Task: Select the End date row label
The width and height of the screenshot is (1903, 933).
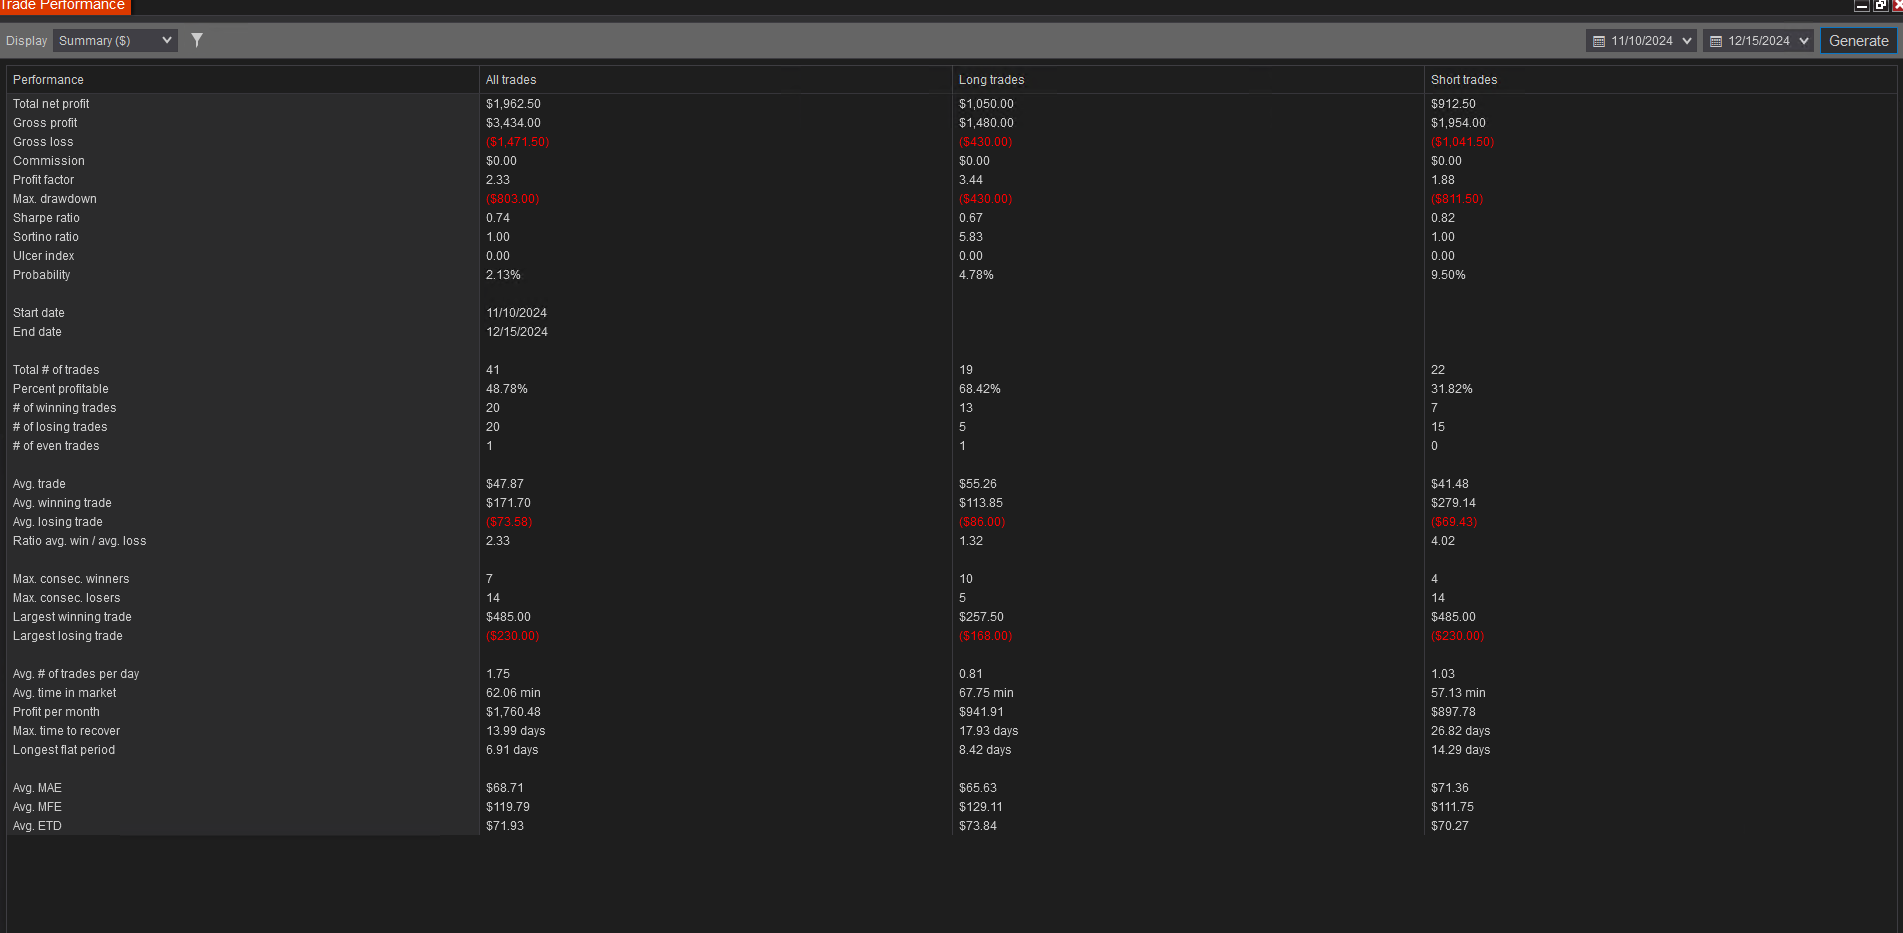Action: pos(37,332)
